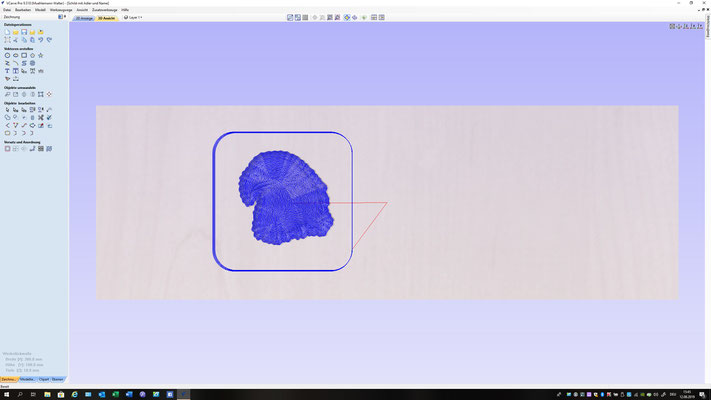Select the Draw Arc tool
Viewport: 711px width, 400px height.
click(15, 63)
